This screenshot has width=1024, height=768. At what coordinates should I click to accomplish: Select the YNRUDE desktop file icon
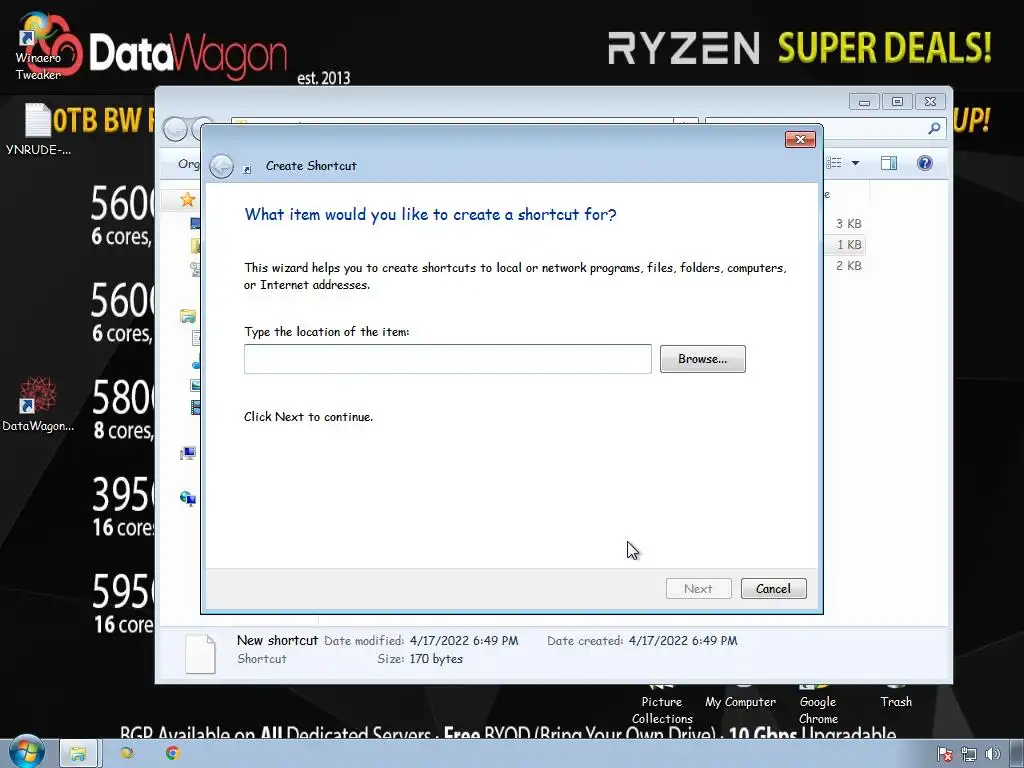38,120
